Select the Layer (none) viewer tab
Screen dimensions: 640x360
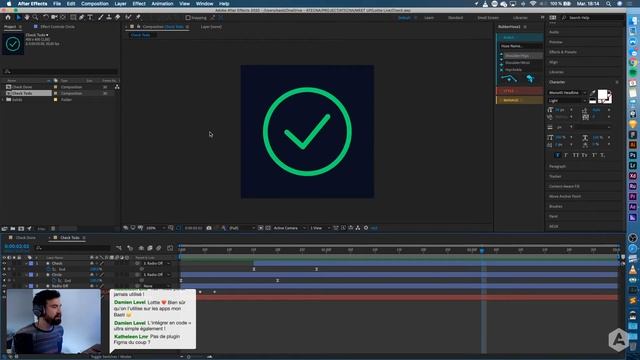click(211, 27)
